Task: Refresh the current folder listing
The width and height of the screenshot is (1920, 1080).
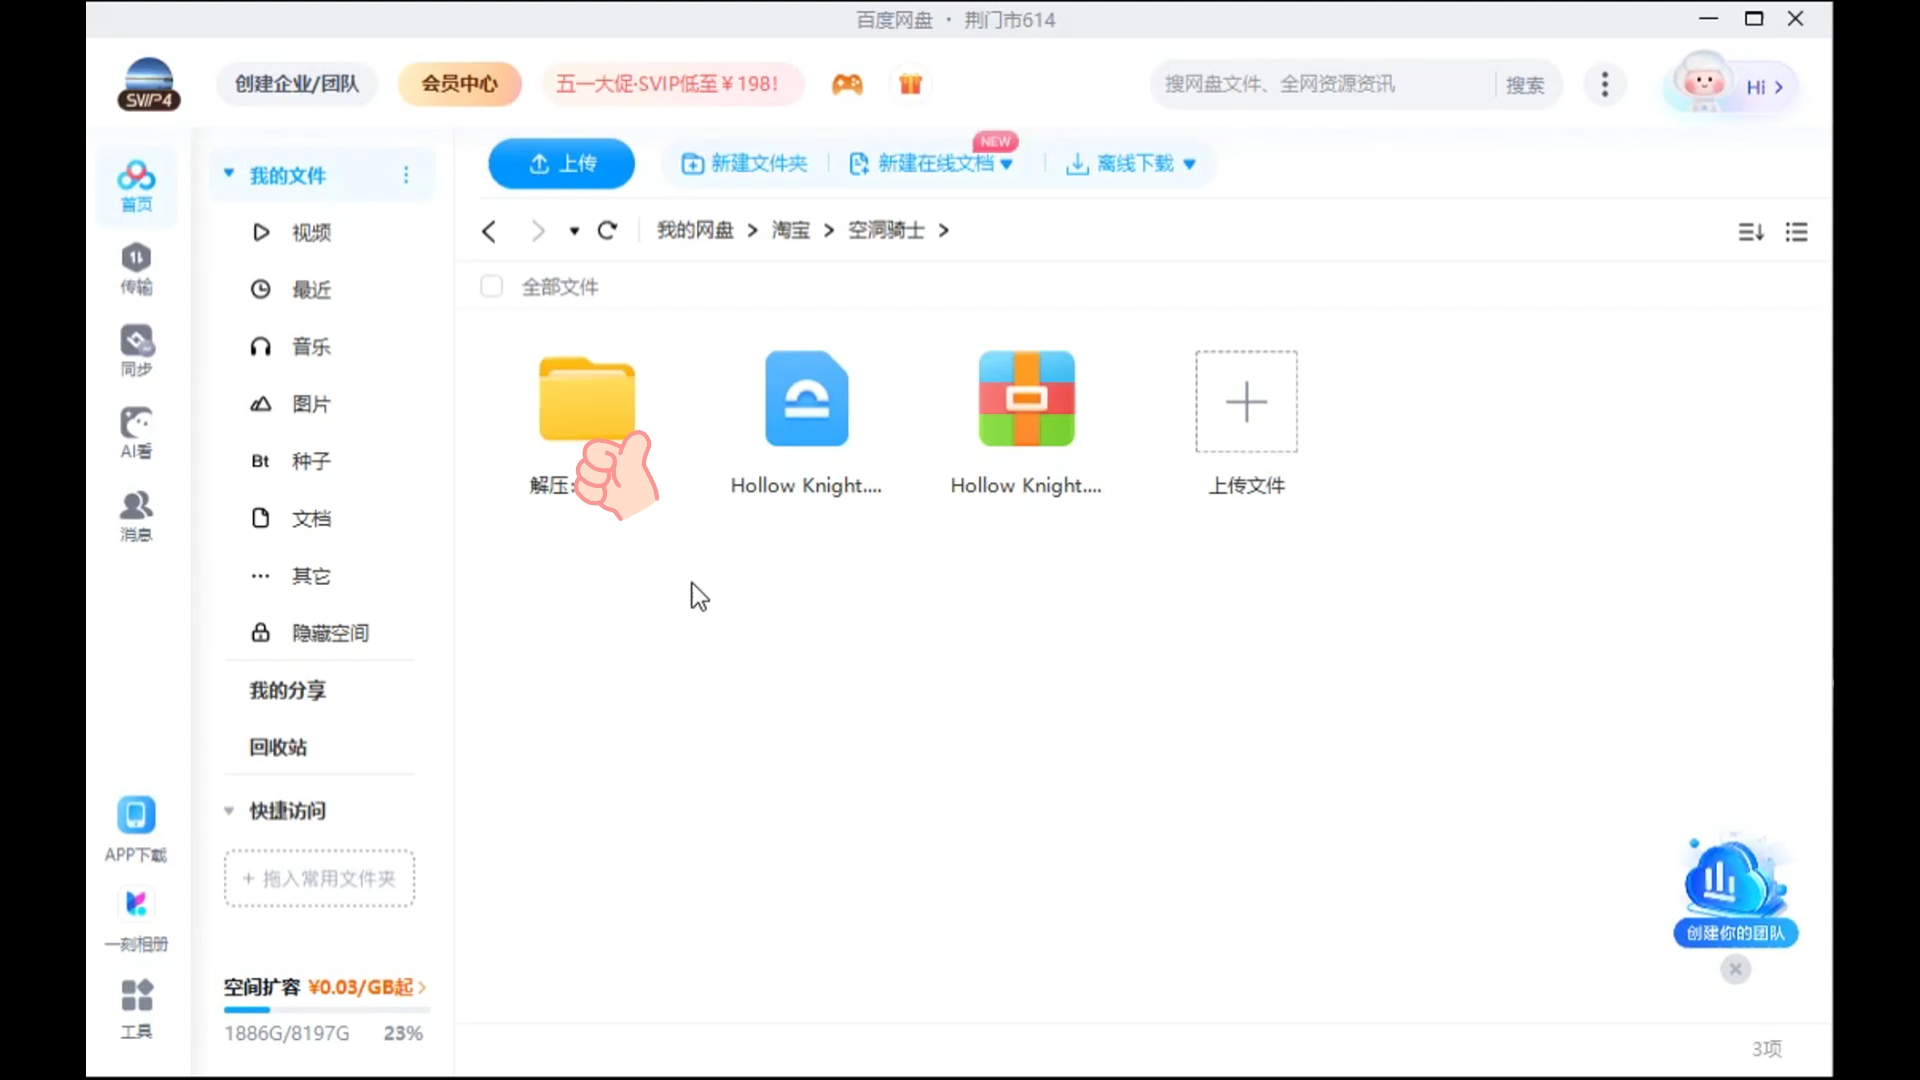Action: [x=607, y=231]
